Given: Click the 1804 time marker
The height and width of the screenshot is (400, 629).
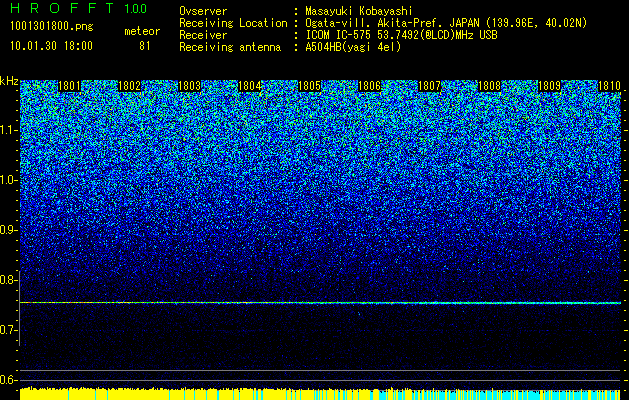Looking at the screenshot, I should [x=250, y=86].
